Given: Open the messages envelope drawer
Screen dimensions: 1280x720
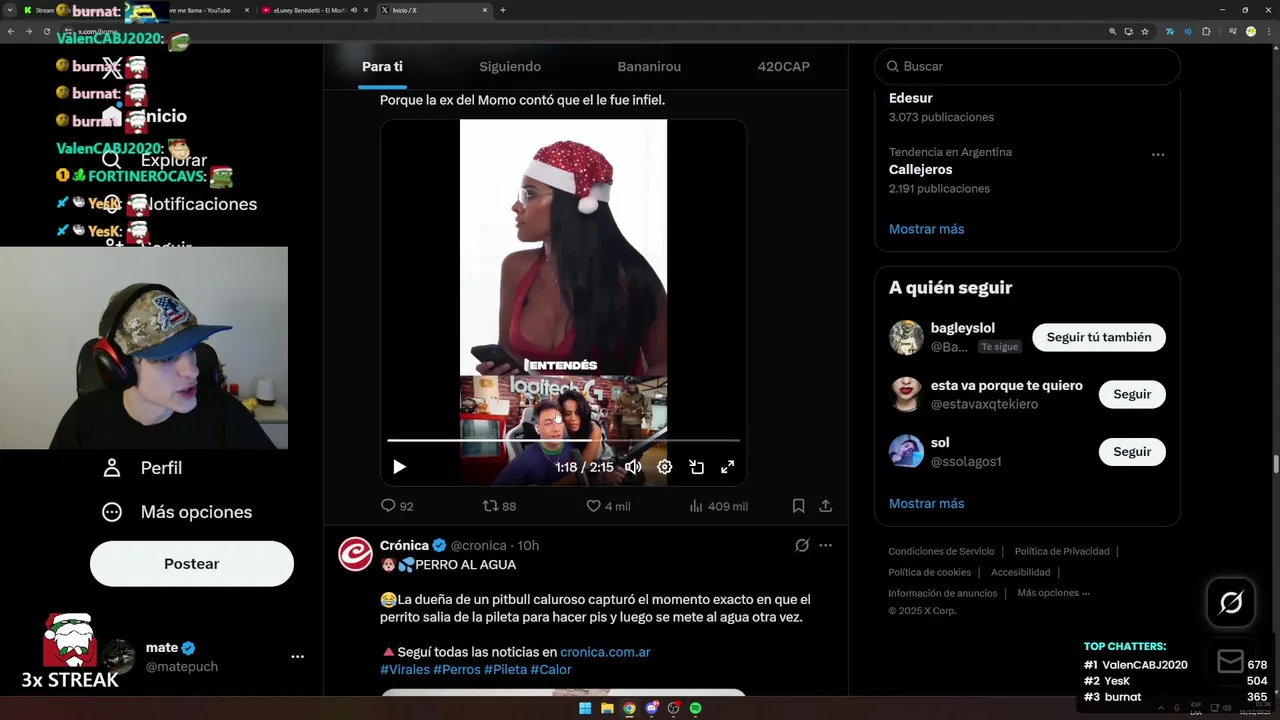Looking at the screenshot, I should [1231, 661].
